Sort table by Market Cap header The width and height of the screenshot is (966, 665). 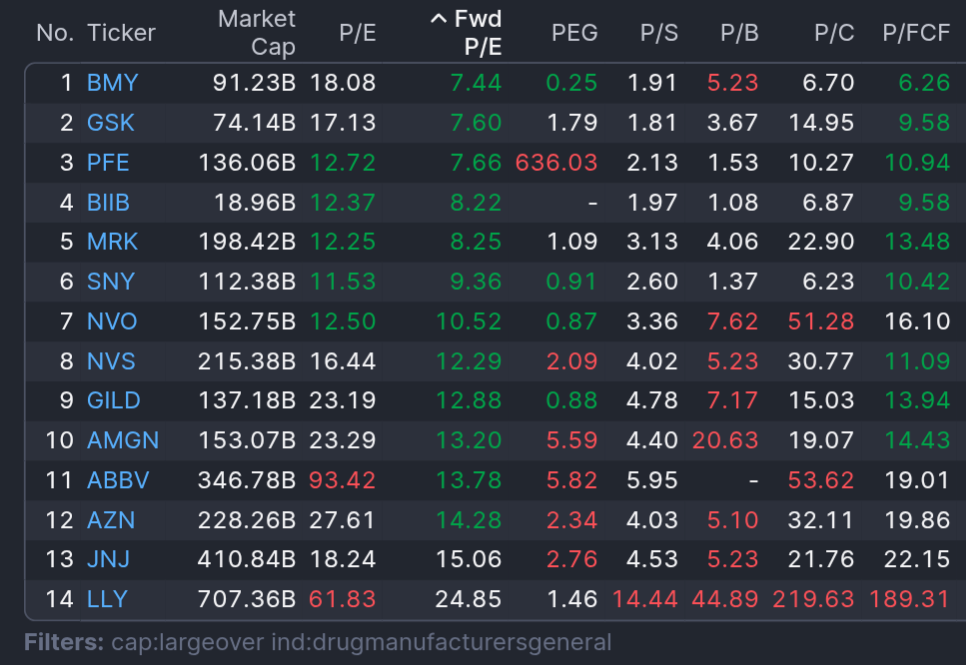click(x=257, y=33)
